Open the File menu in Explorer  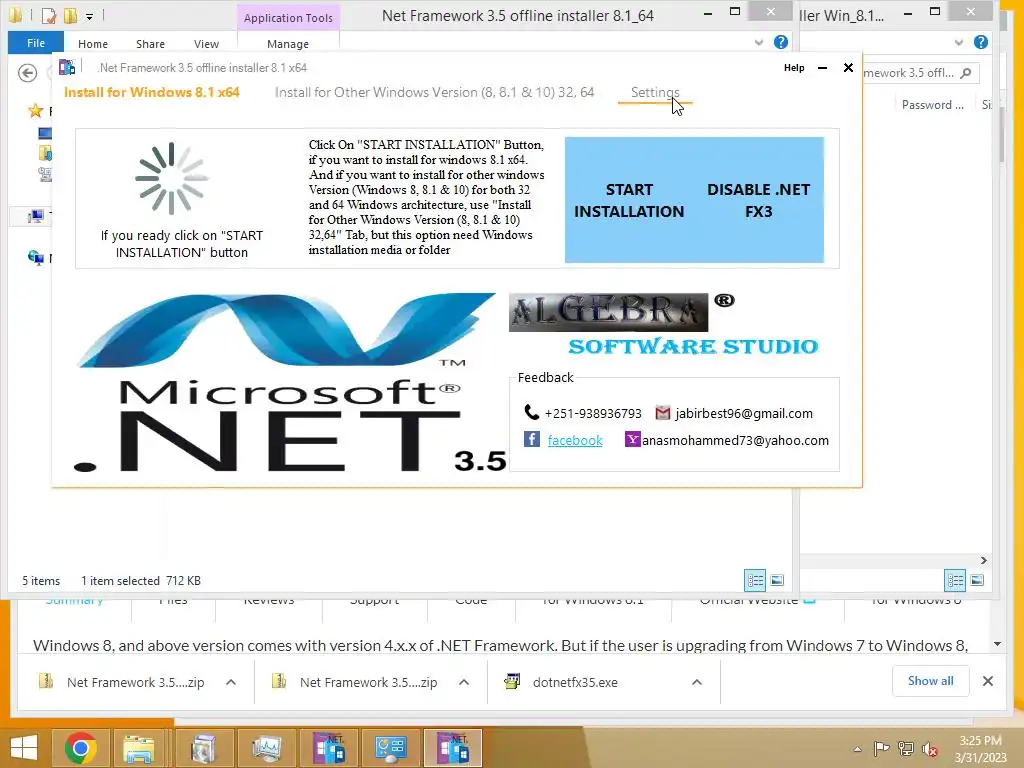tap(36, 43)
